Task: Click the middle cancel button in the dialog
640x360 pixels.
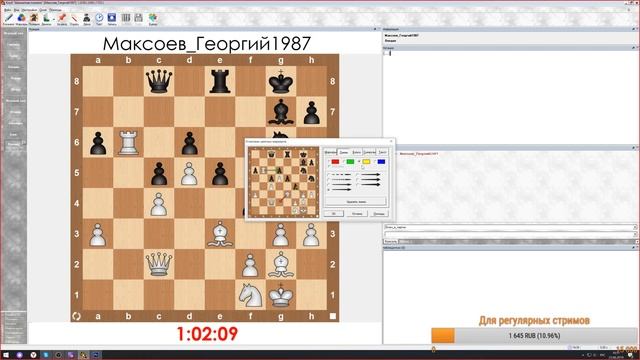Action: [x=357, y=213]
